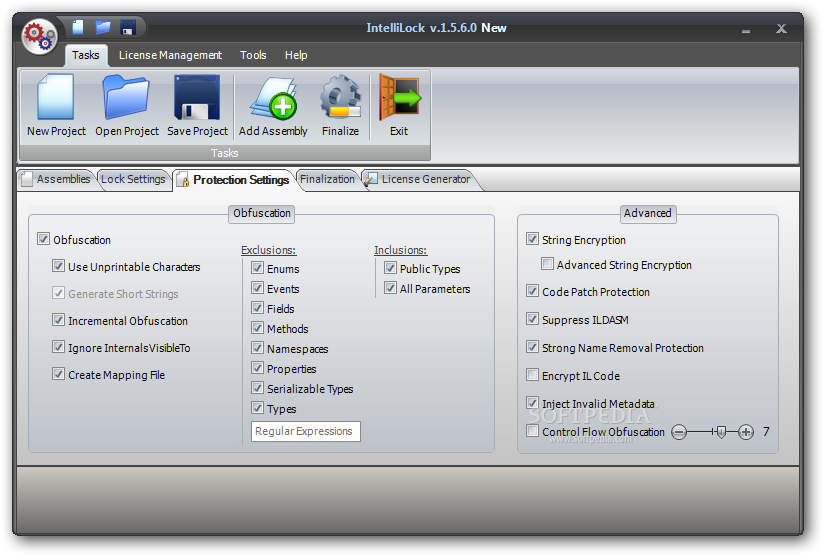Screen dimensions: 824x556
Task: Uncheck the Namespaces exclusion
Action: [x=258, y=348]
